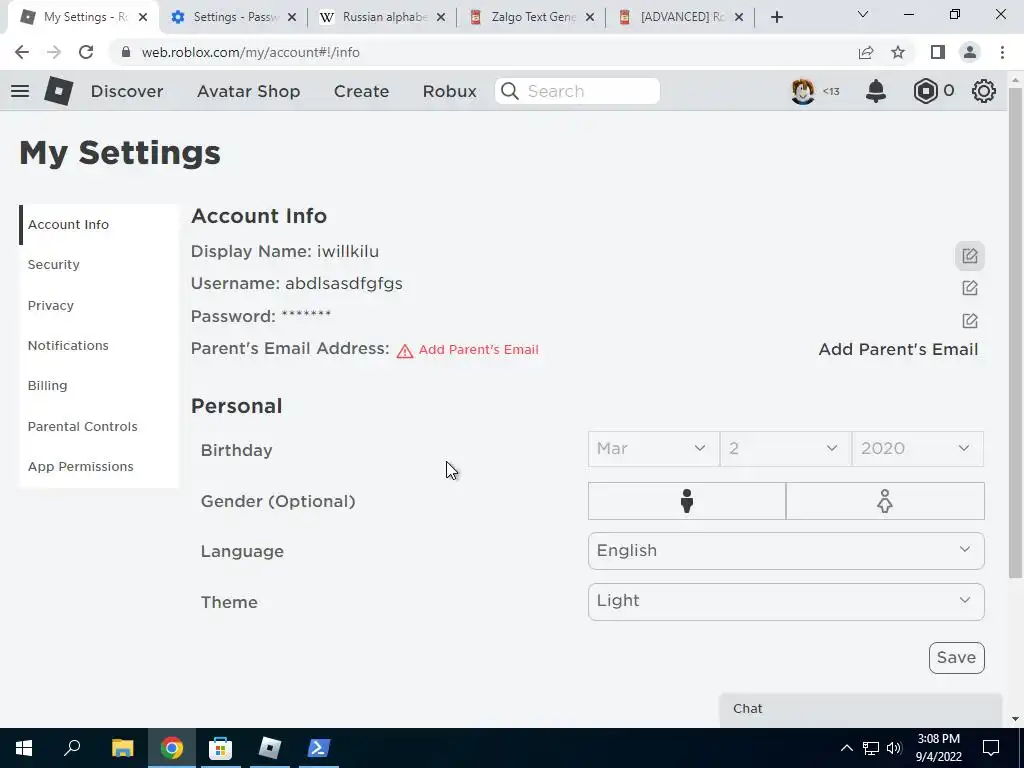Open the birthday year dropdown
1024x768 pixels.
[918, 449]
